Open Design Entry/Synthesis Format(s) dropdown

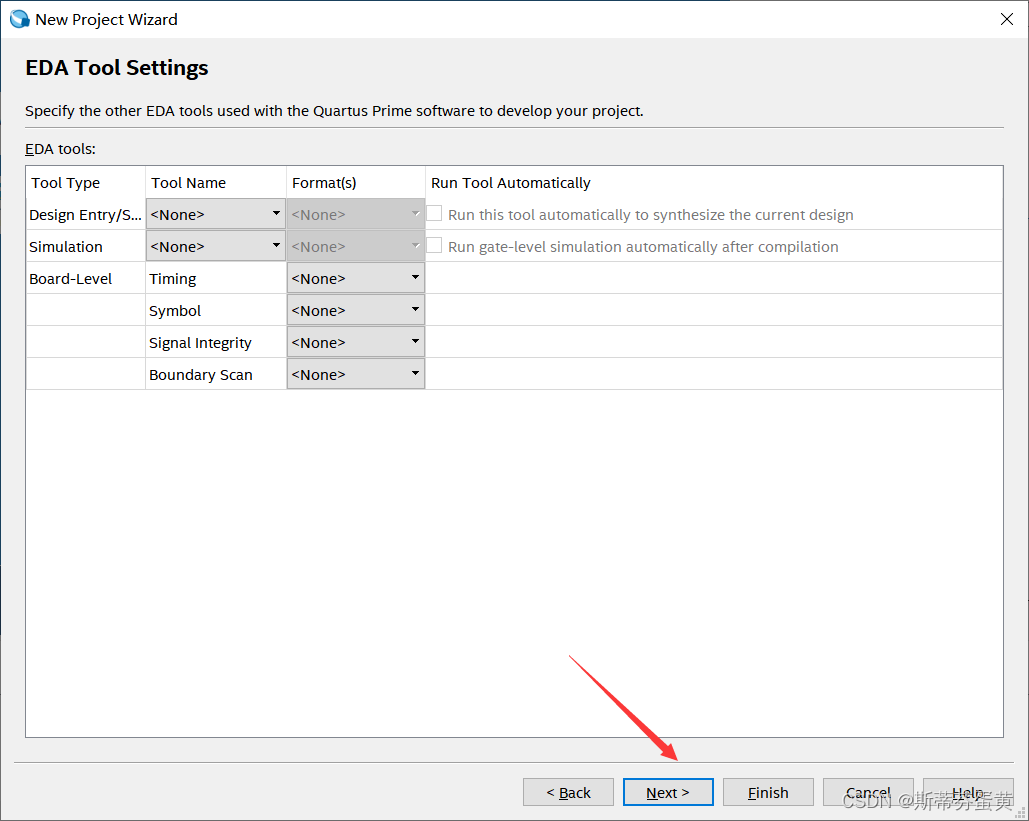[356, 214]
